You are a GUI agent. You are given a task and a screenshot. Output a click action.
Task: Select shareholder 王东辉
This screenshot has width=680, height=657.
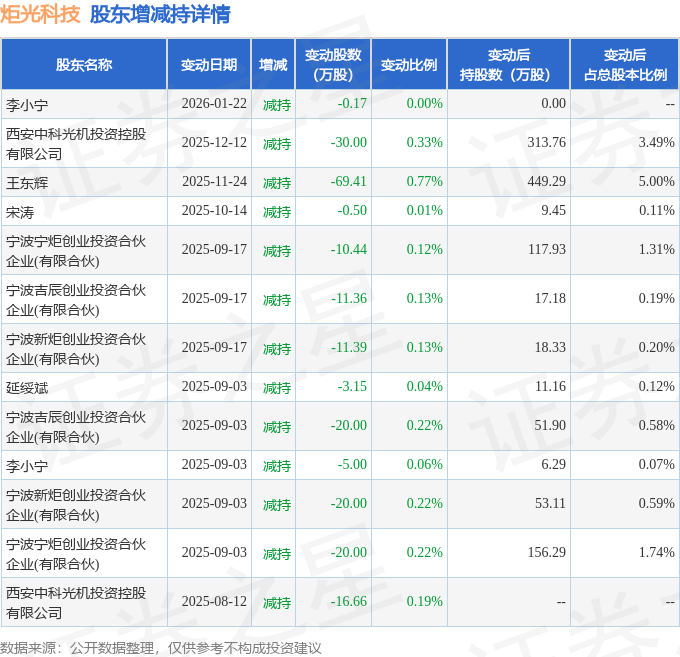[x=27, y=183]
